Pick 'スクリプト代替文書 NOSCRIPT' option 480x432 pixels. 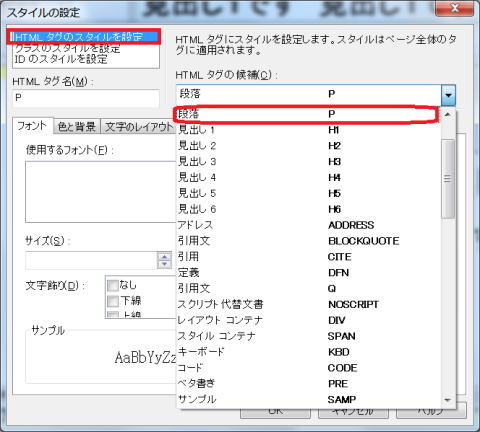pos(308,304)
